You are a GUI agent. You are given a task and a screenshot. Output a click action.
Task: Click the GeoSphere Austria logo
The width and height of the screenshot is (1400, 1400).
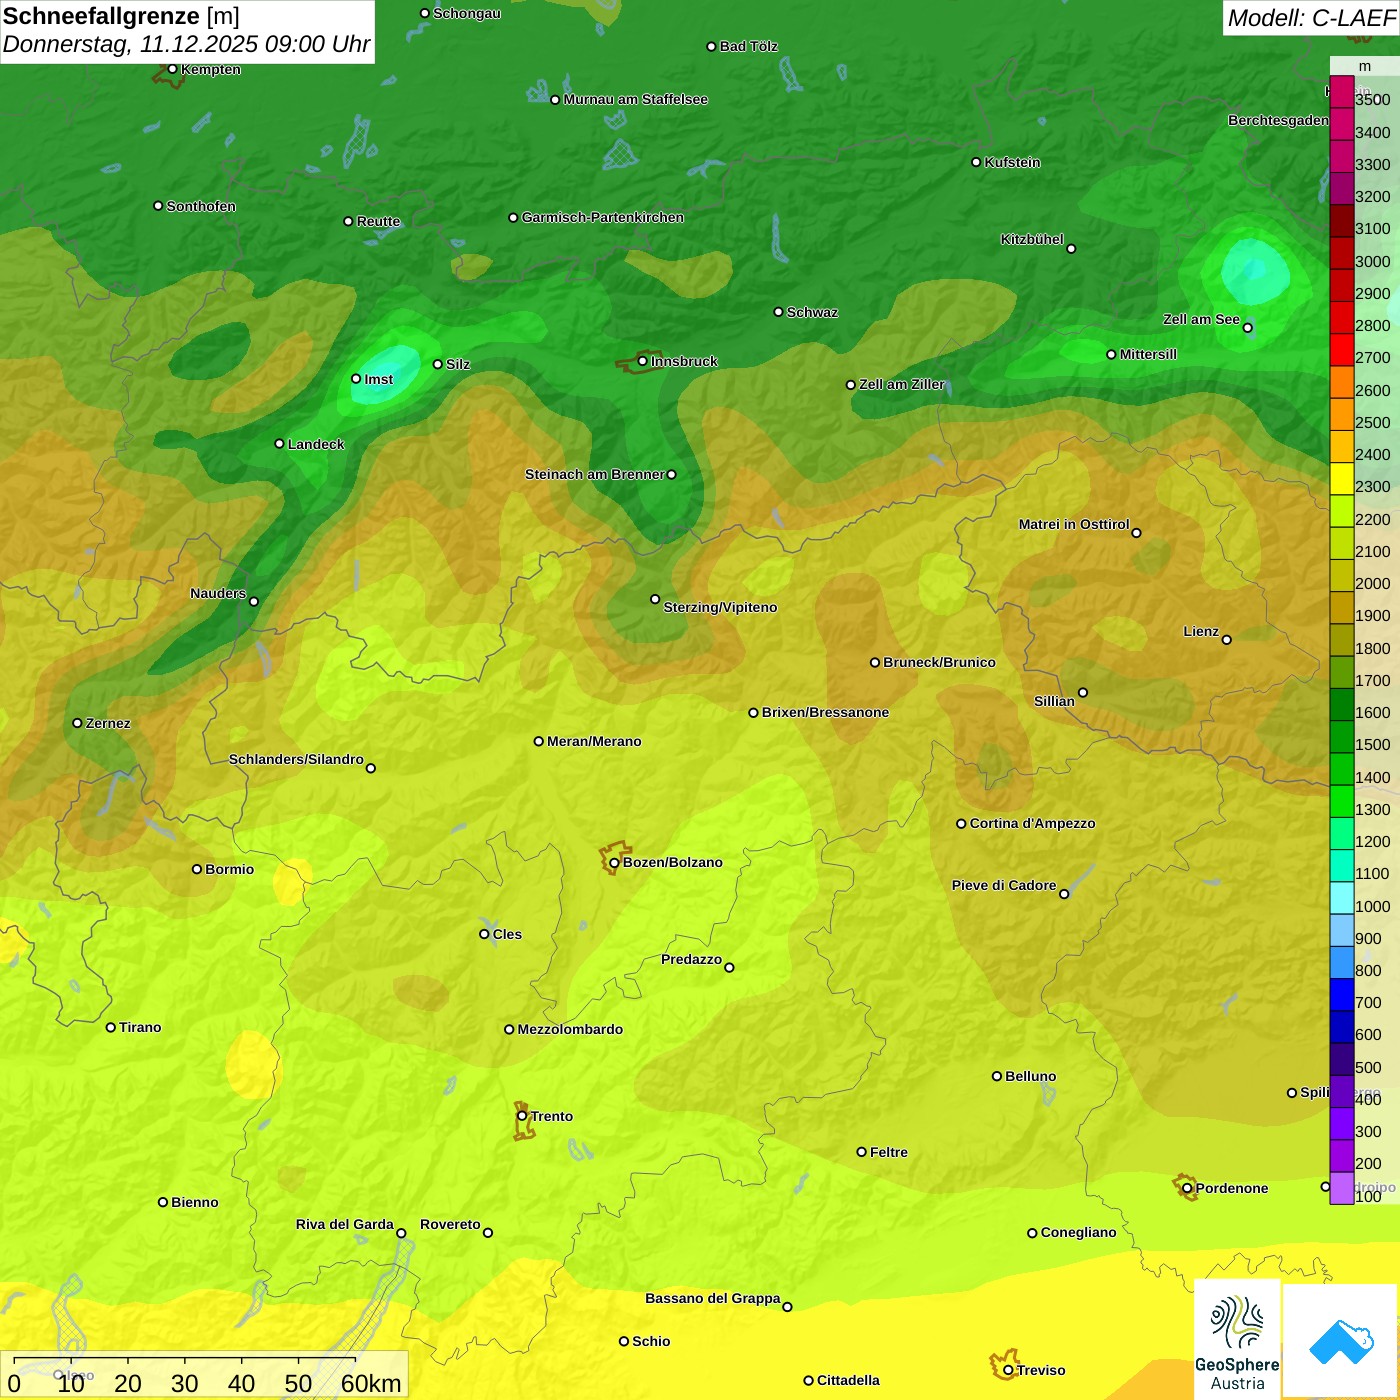[1237, 1340]
